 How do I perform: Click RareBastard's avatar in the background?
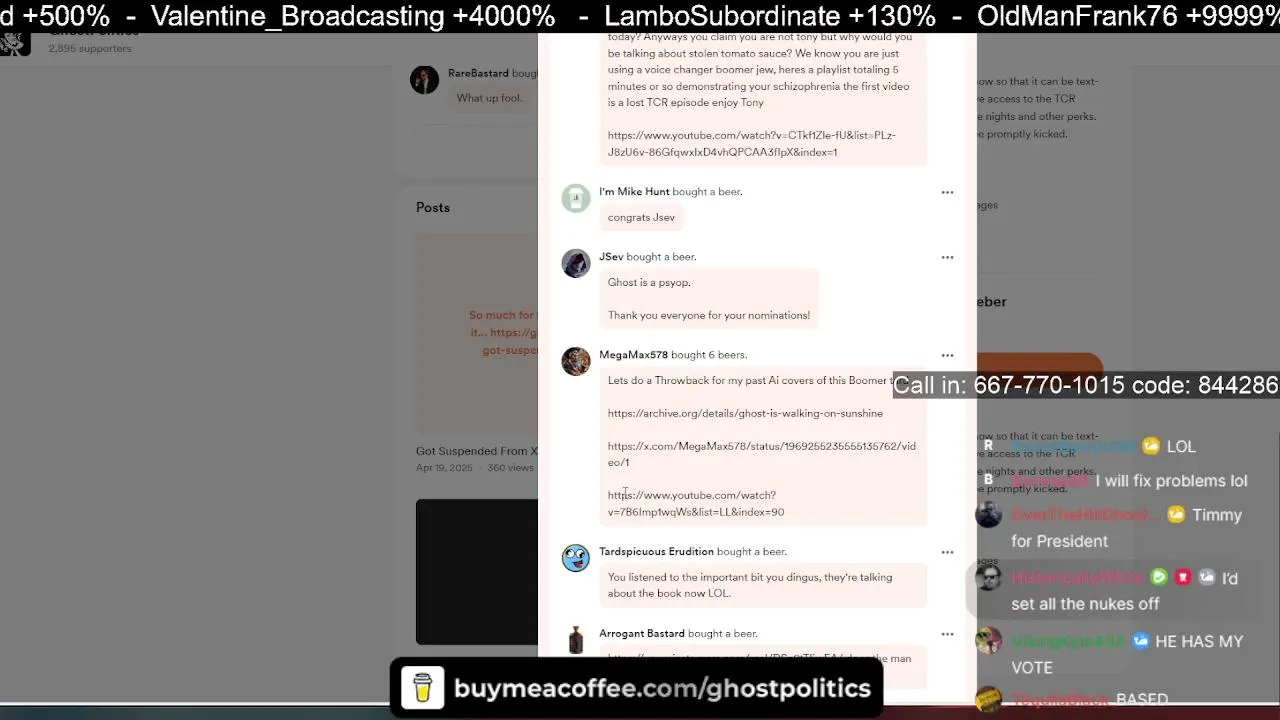424,80
